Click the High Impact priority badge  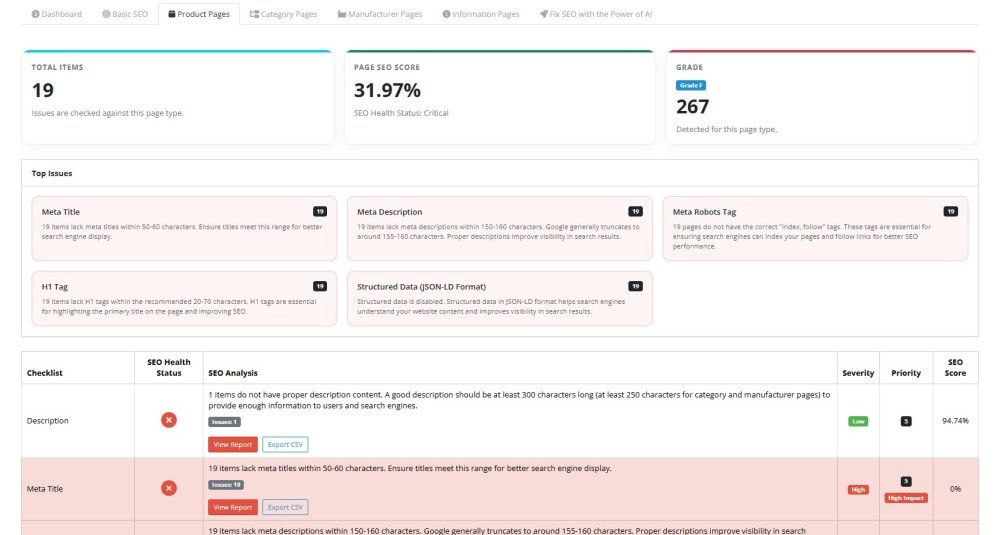point(906,497)
